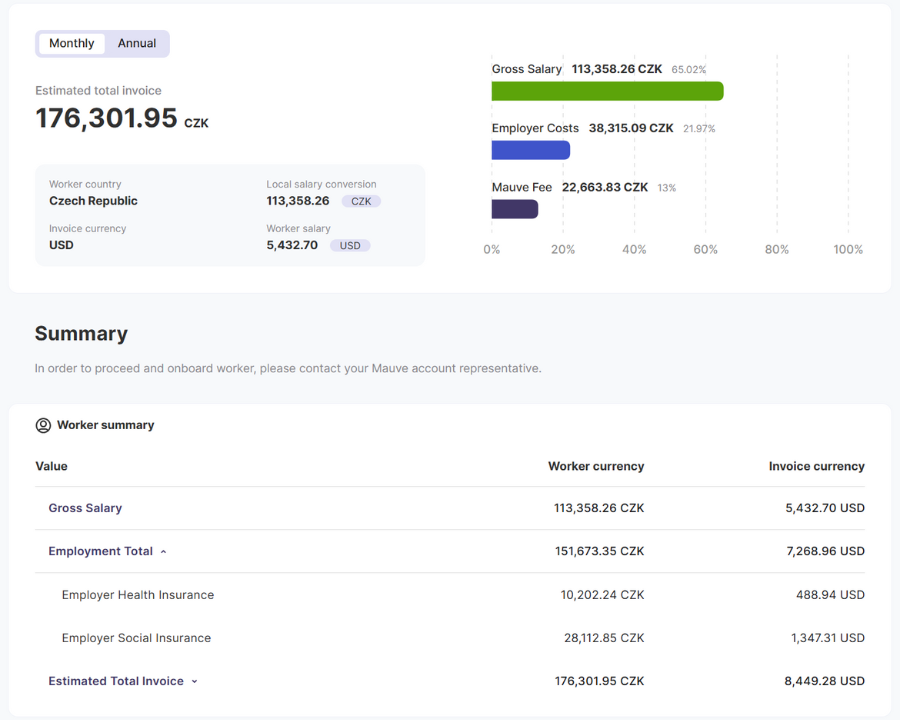The height and width of the screenshot is (720, 900).
Task: Click the Employment Total row label
Action: (x=100, y=551)
